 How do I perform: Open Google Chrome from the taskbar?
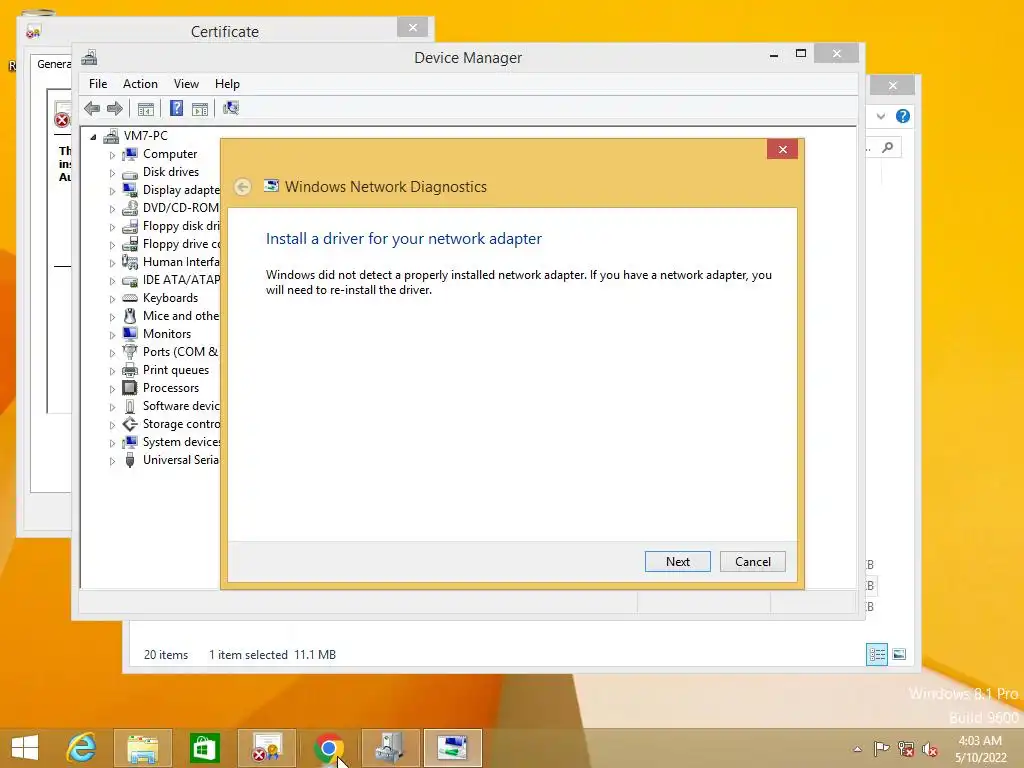328,748
